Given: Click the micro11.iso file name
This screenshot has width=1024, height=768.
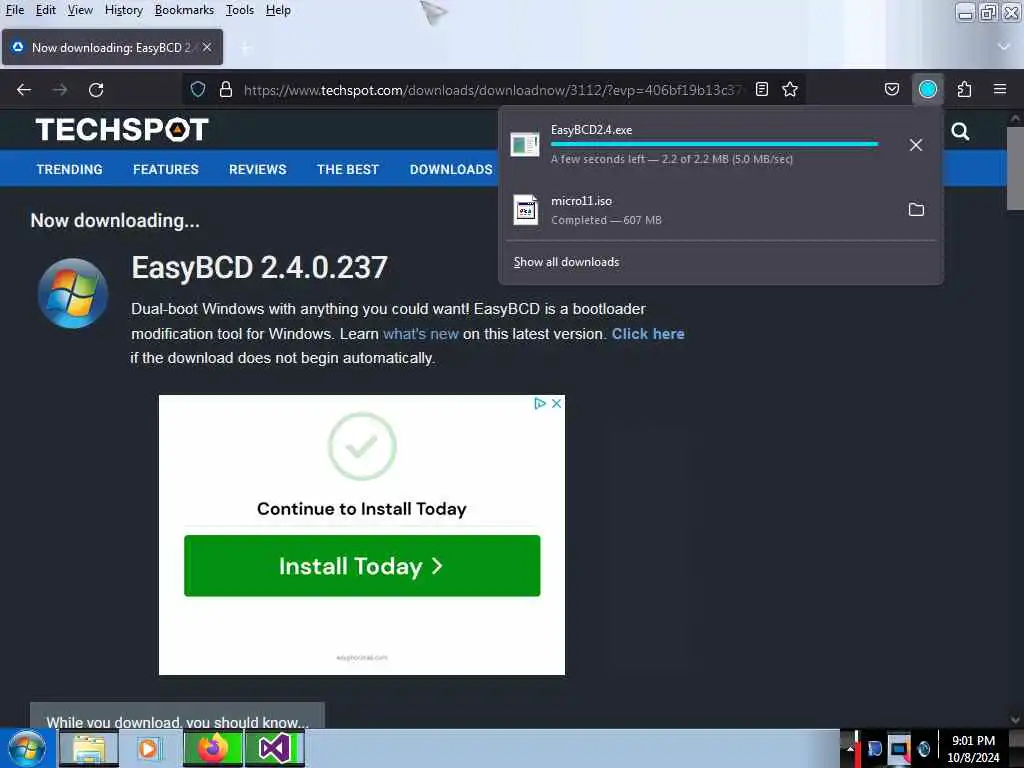Looking at the screenshot, I should coord(581,200).
